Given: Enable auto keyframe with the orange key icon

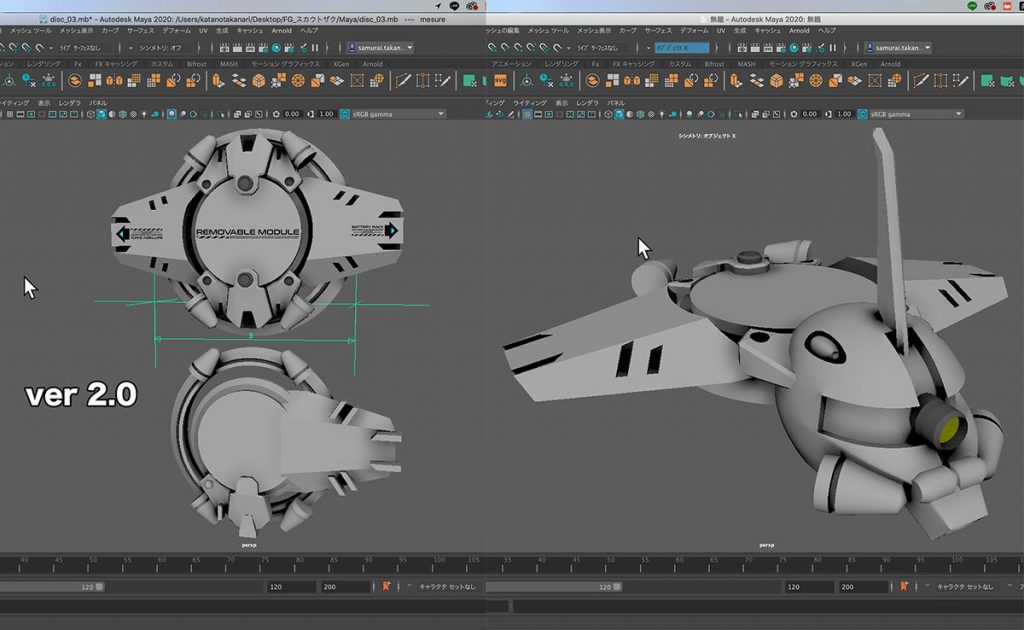Looking at the screenshot, I should (386, 586).
